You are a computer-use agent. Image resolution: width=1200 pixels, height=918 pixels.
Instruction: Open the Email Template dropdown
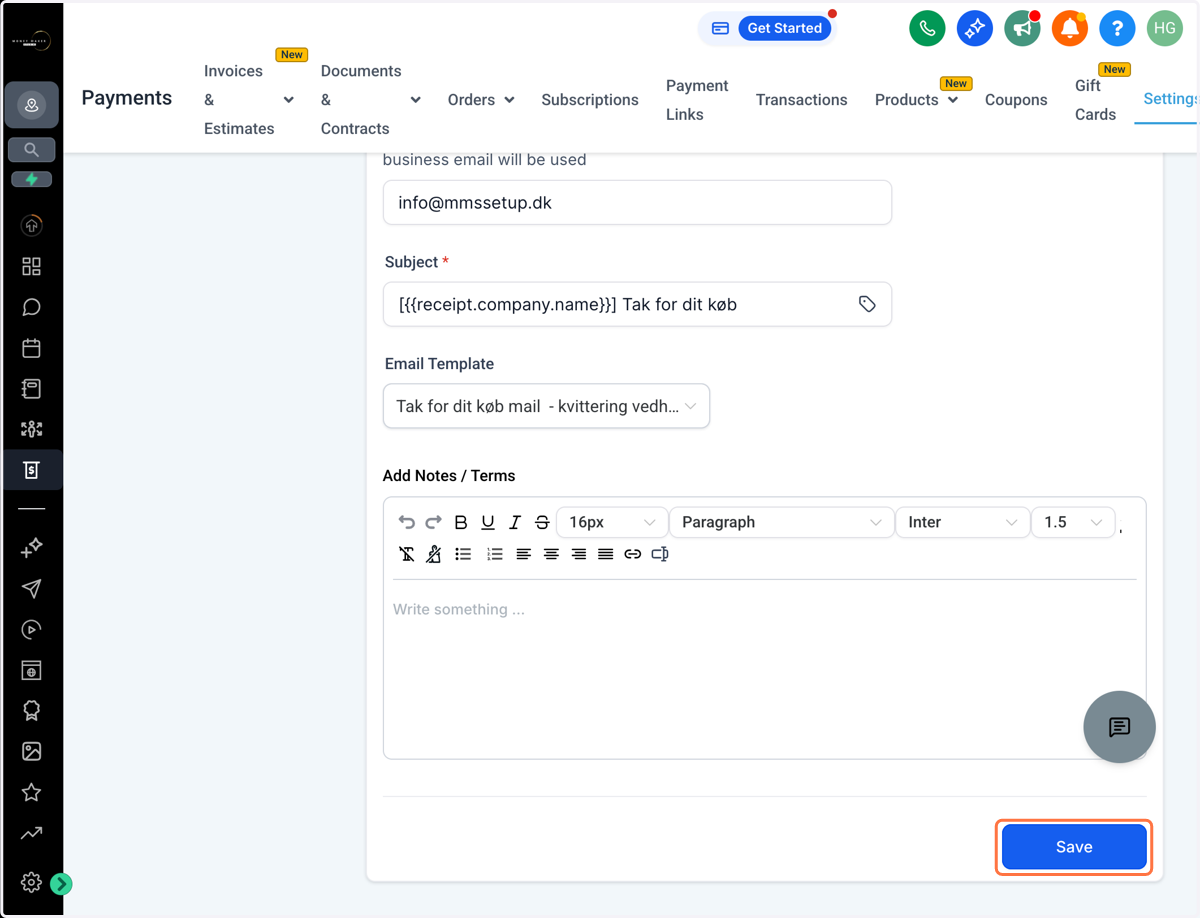[546, 406]
